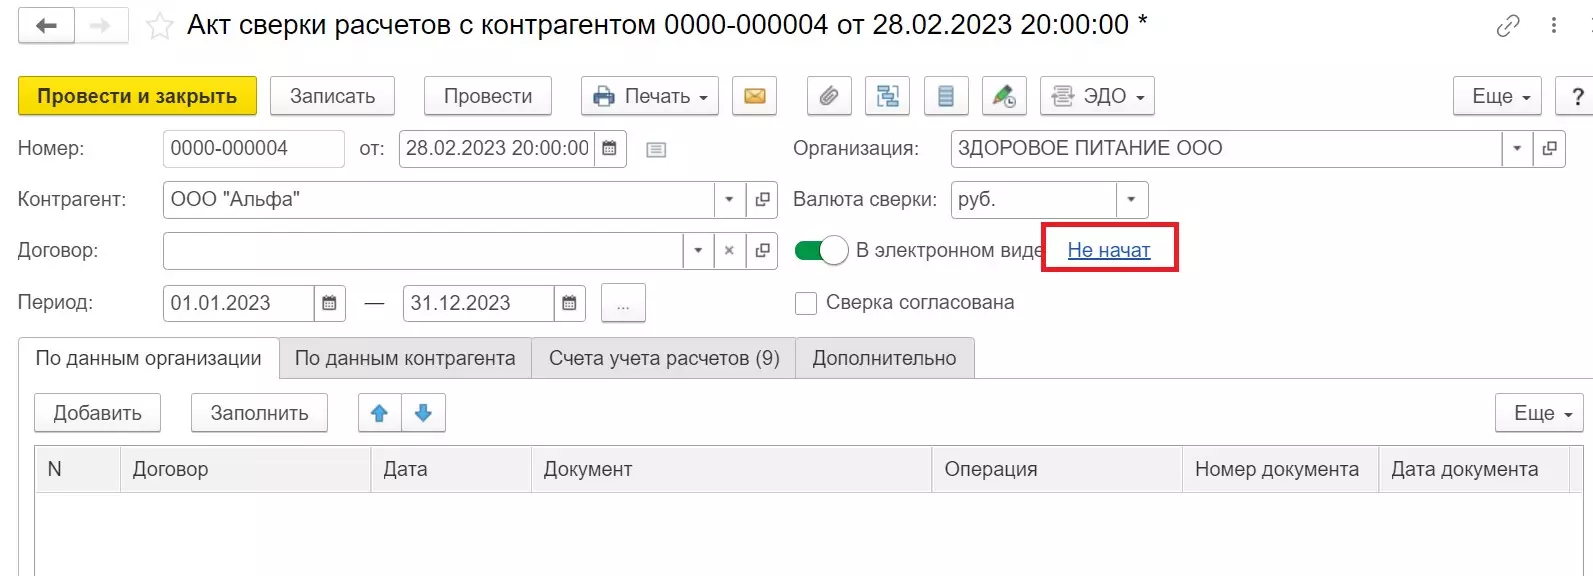Open the blue list report icon
Screen dimensions: 1593x576
point(946,96)
